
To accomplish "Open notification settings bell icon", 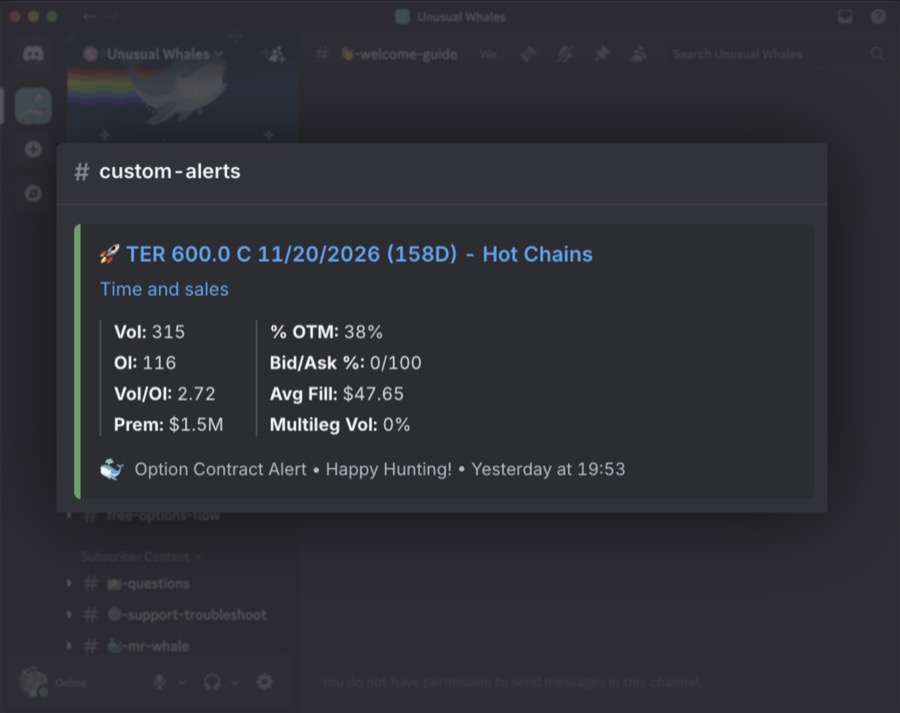I will coord(565,55).
